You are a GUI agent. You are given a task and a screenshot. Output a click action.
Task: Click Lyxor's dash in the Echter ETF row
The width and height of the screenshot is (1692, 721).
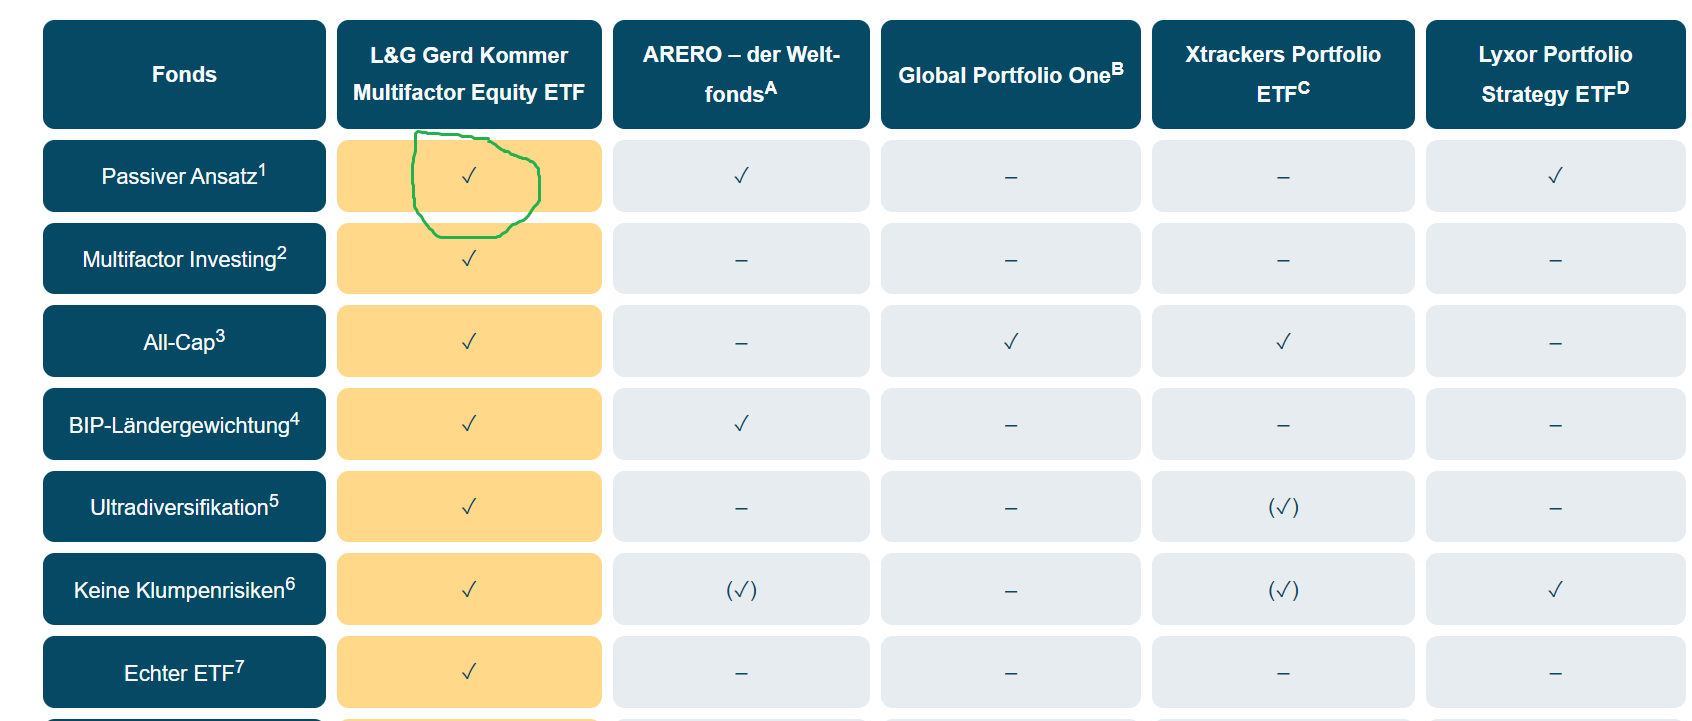[1555, 674]
